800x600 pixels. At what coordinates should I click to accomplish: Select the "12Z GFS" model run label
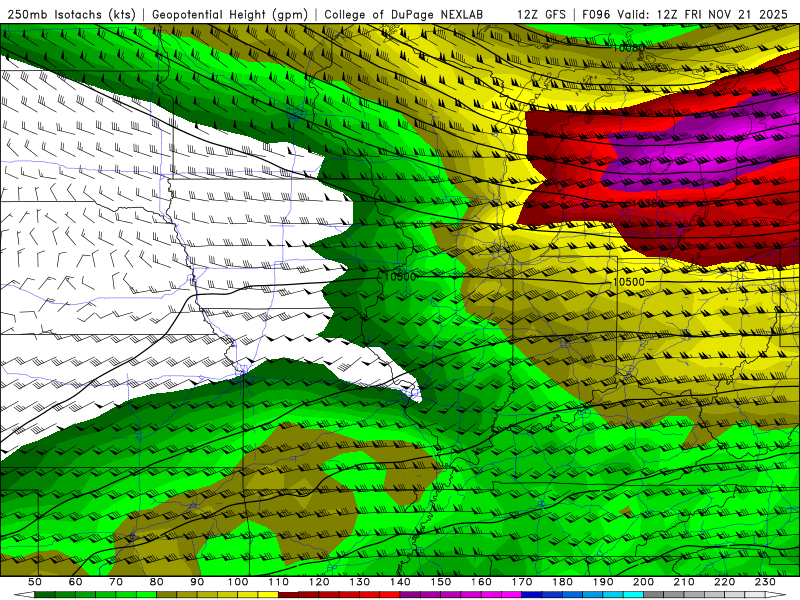(x=541, y=14)
